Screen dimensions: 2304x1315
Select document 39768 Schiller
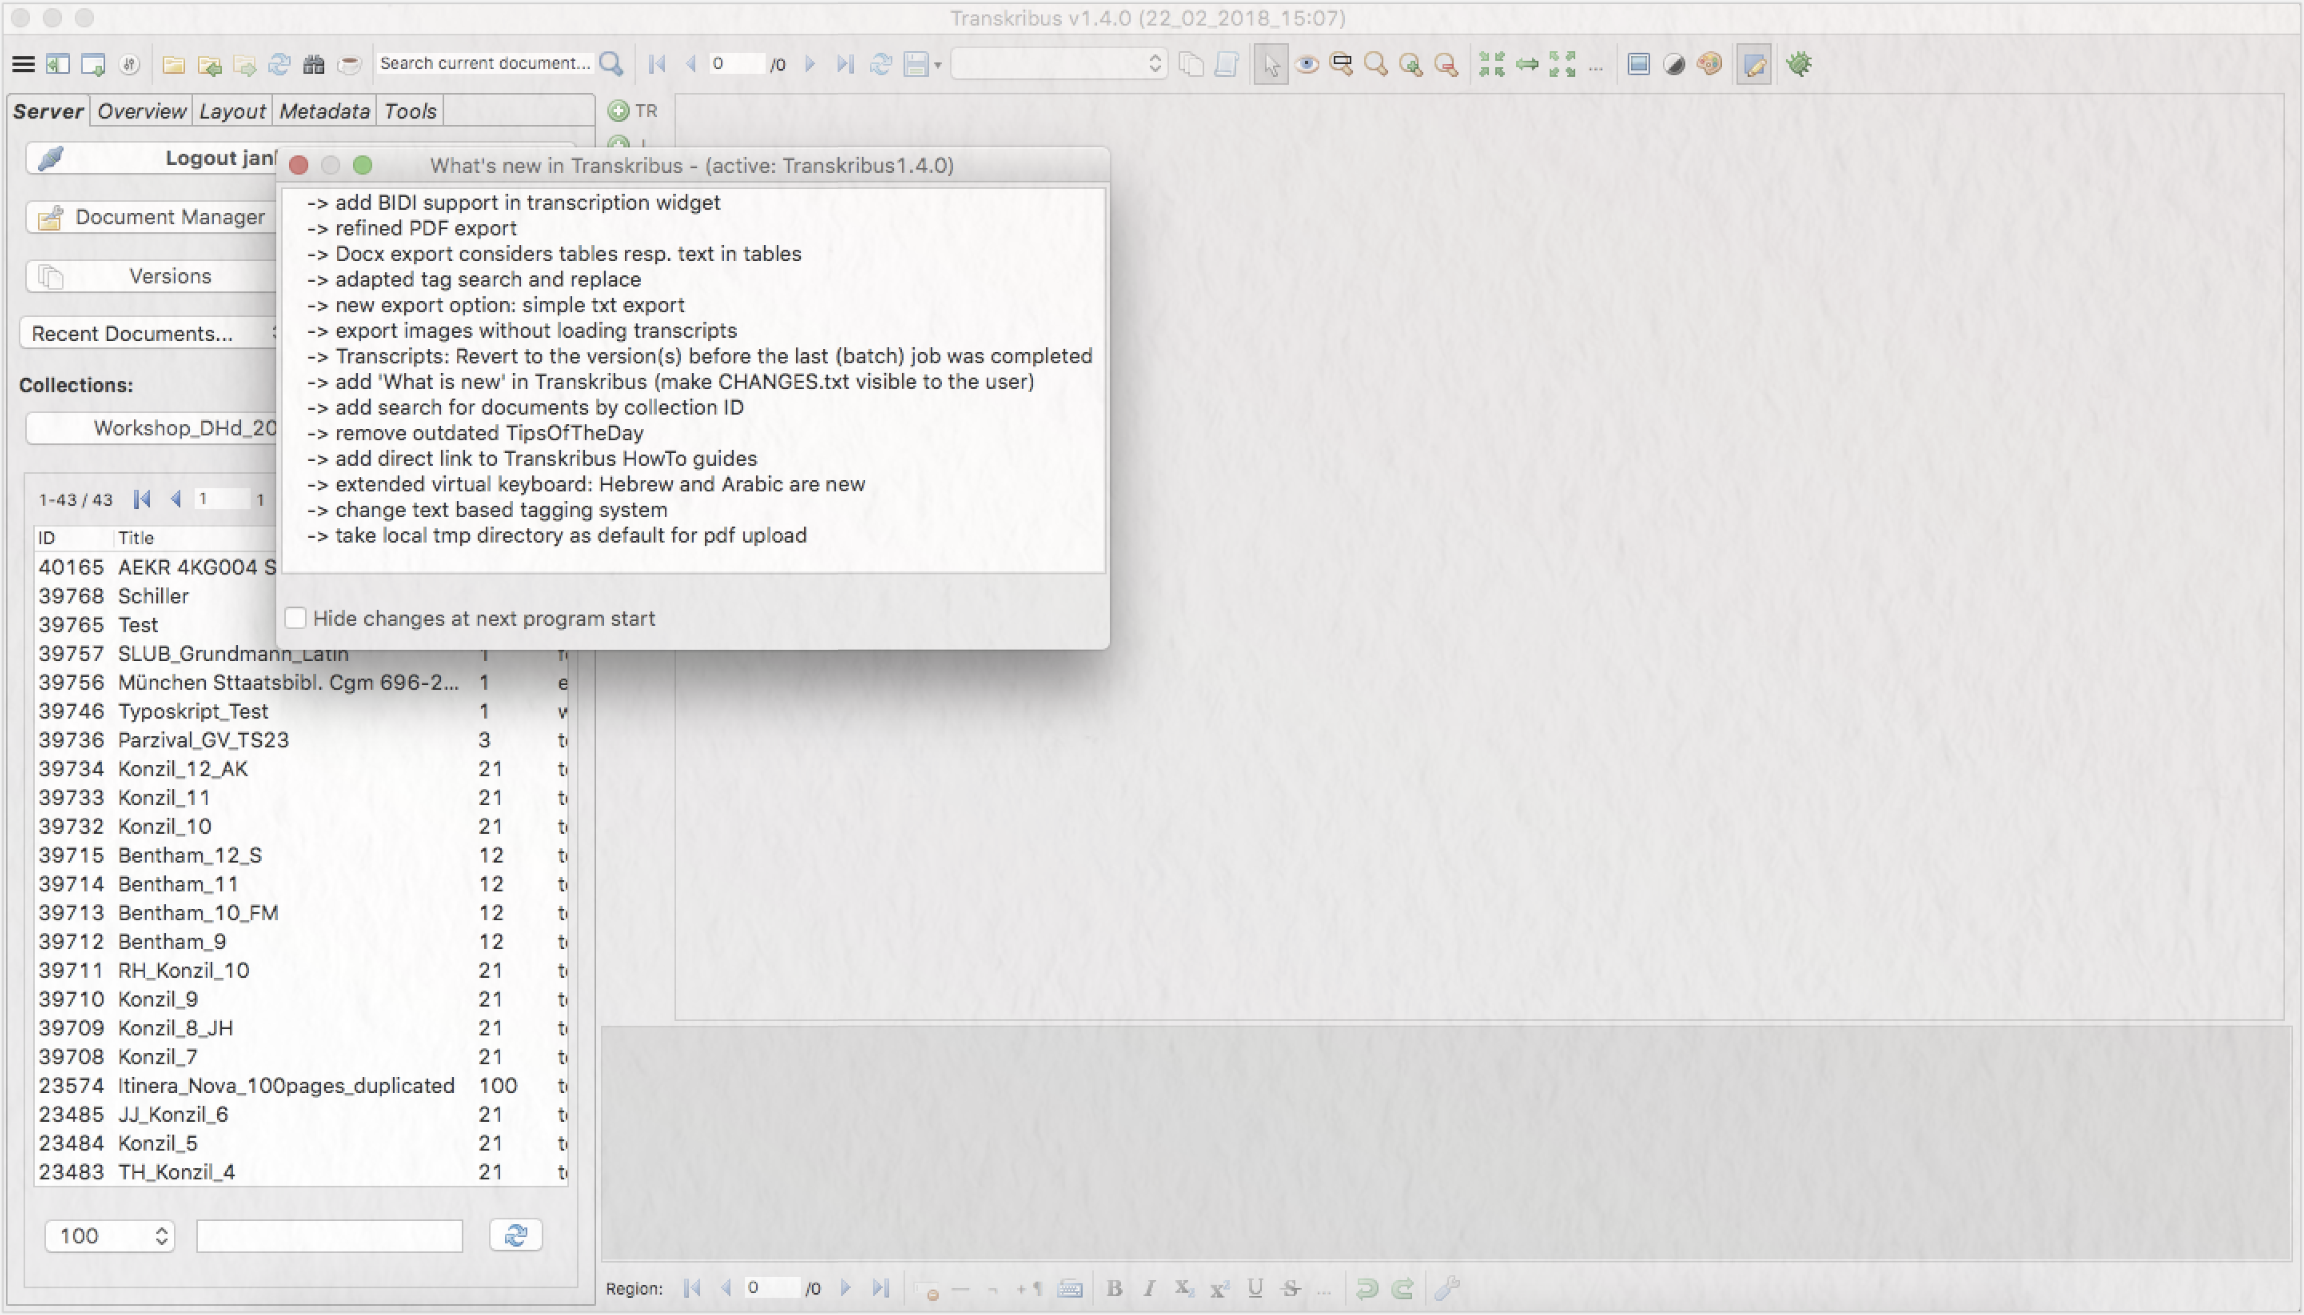(156, 596)
